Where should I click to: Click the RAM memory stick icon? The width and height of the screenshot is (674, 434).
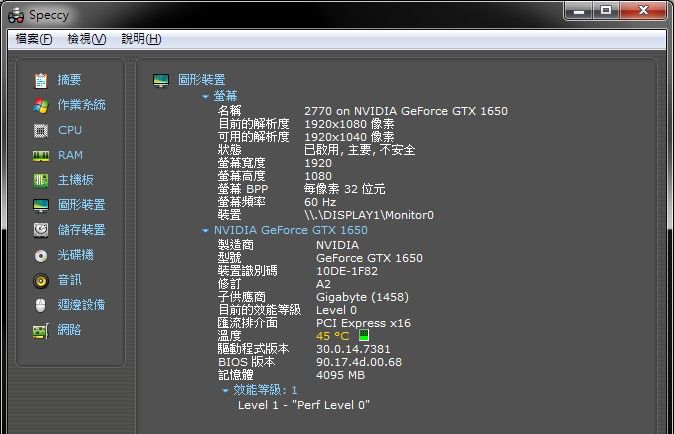(x=41, y=155)
